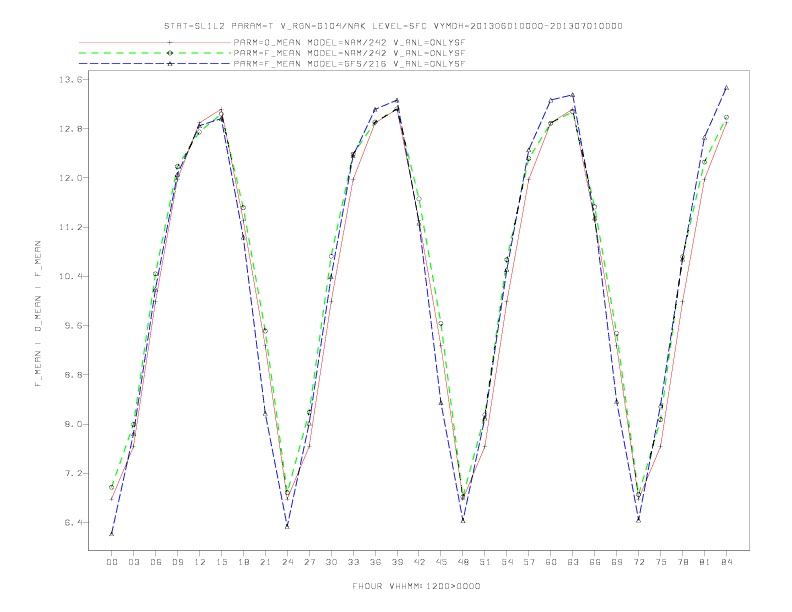Click the x-axis hour label 69
The width and height of the screenshot is (792, 612).
coord(617,562)
